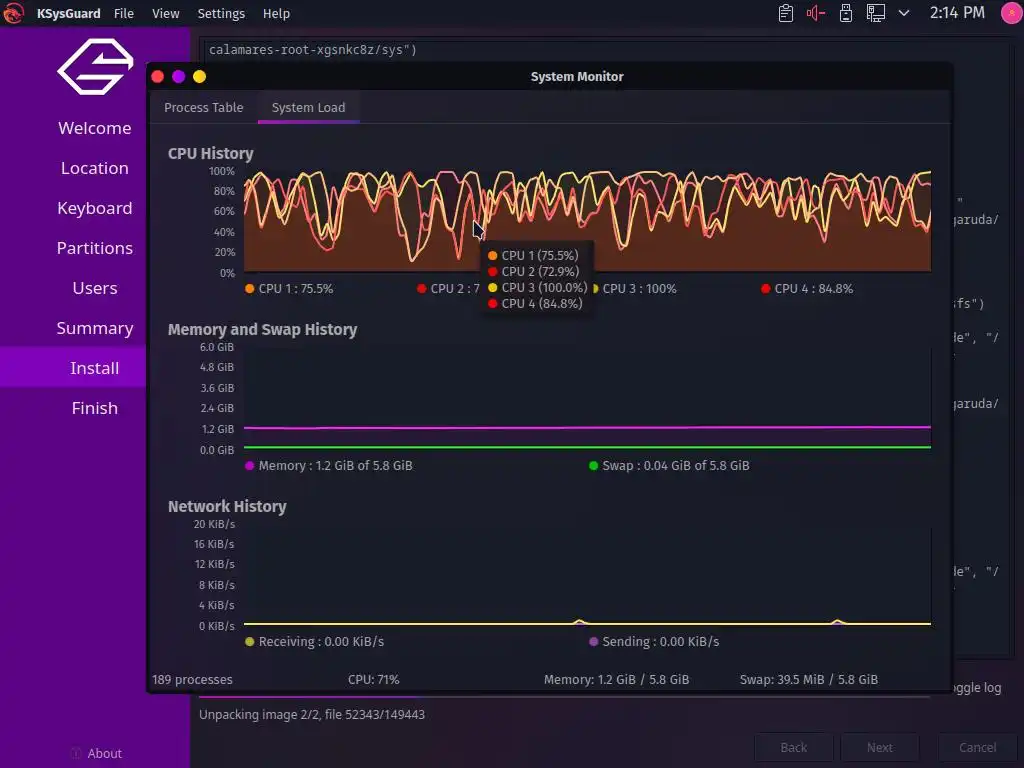Click the Network History graph
1024x768 pixels.
587,575
